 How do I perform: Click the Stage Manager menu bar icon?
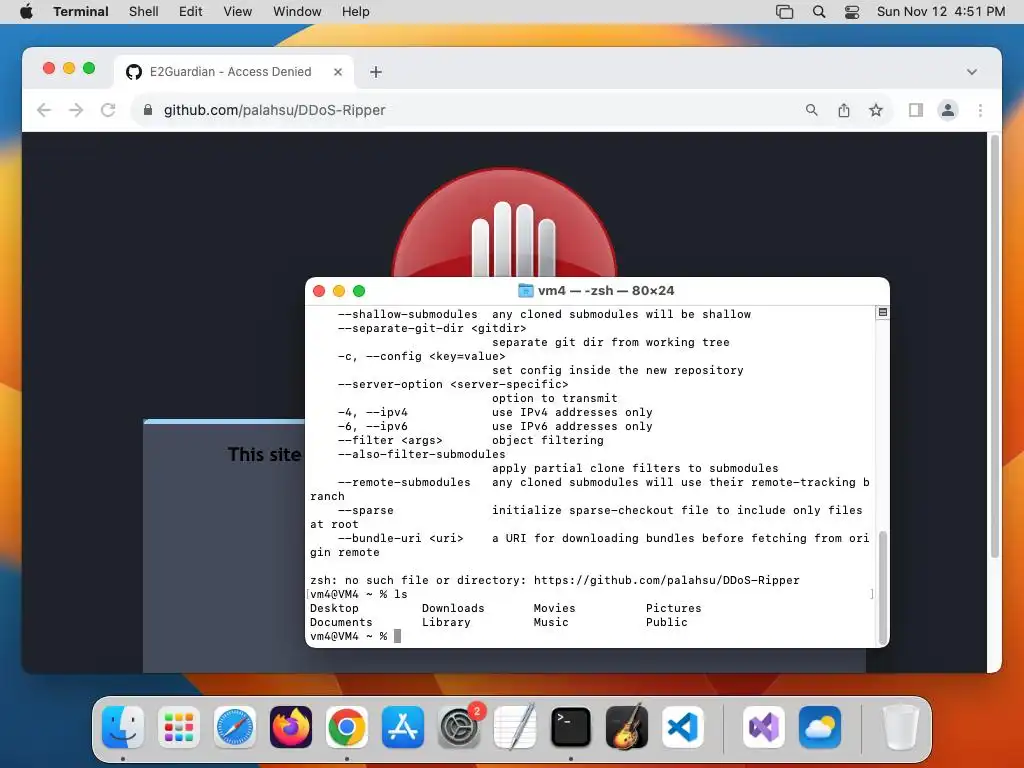tap(784, 11)
